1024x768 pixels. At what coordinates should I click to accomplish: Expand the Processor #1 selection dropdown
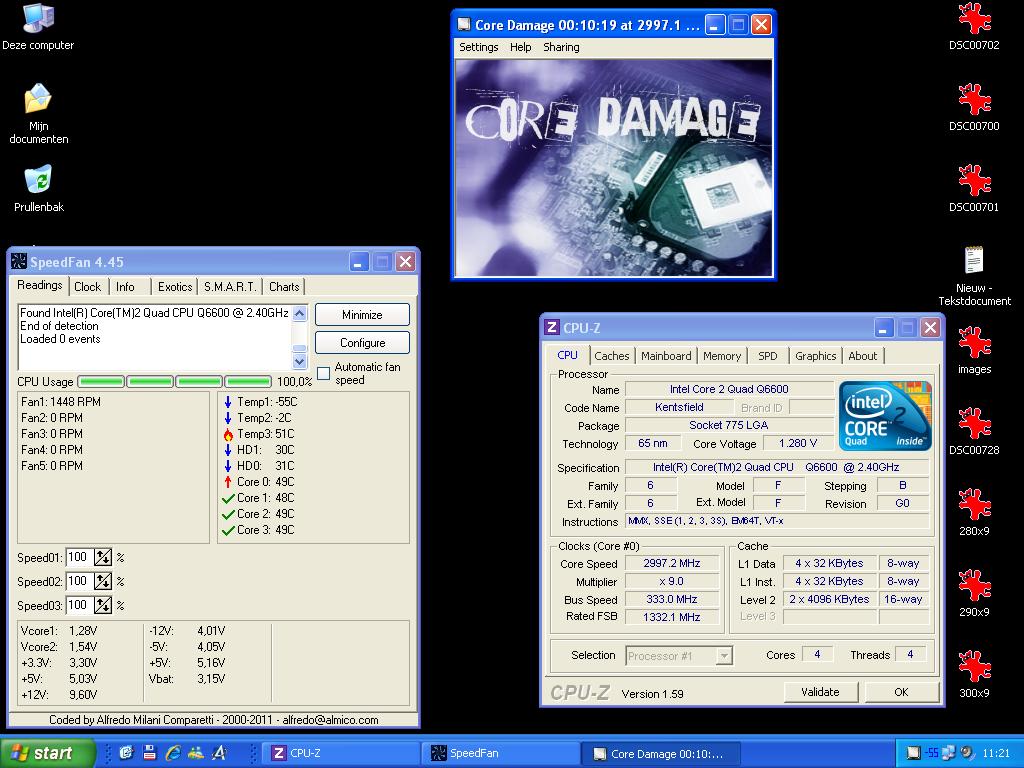pos(724,656)
